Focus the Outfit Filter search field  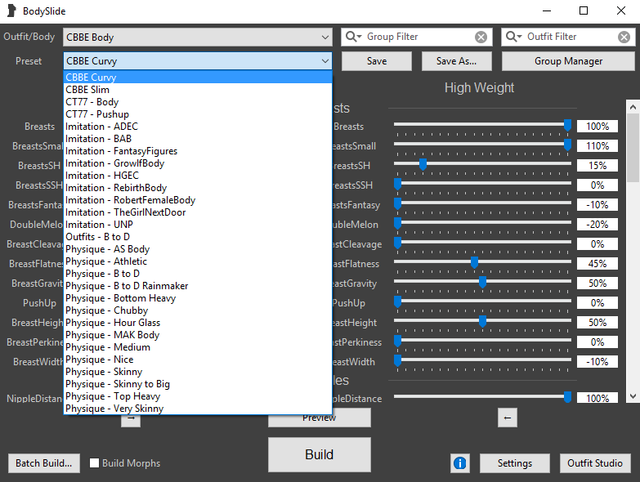tap(571, 37)
